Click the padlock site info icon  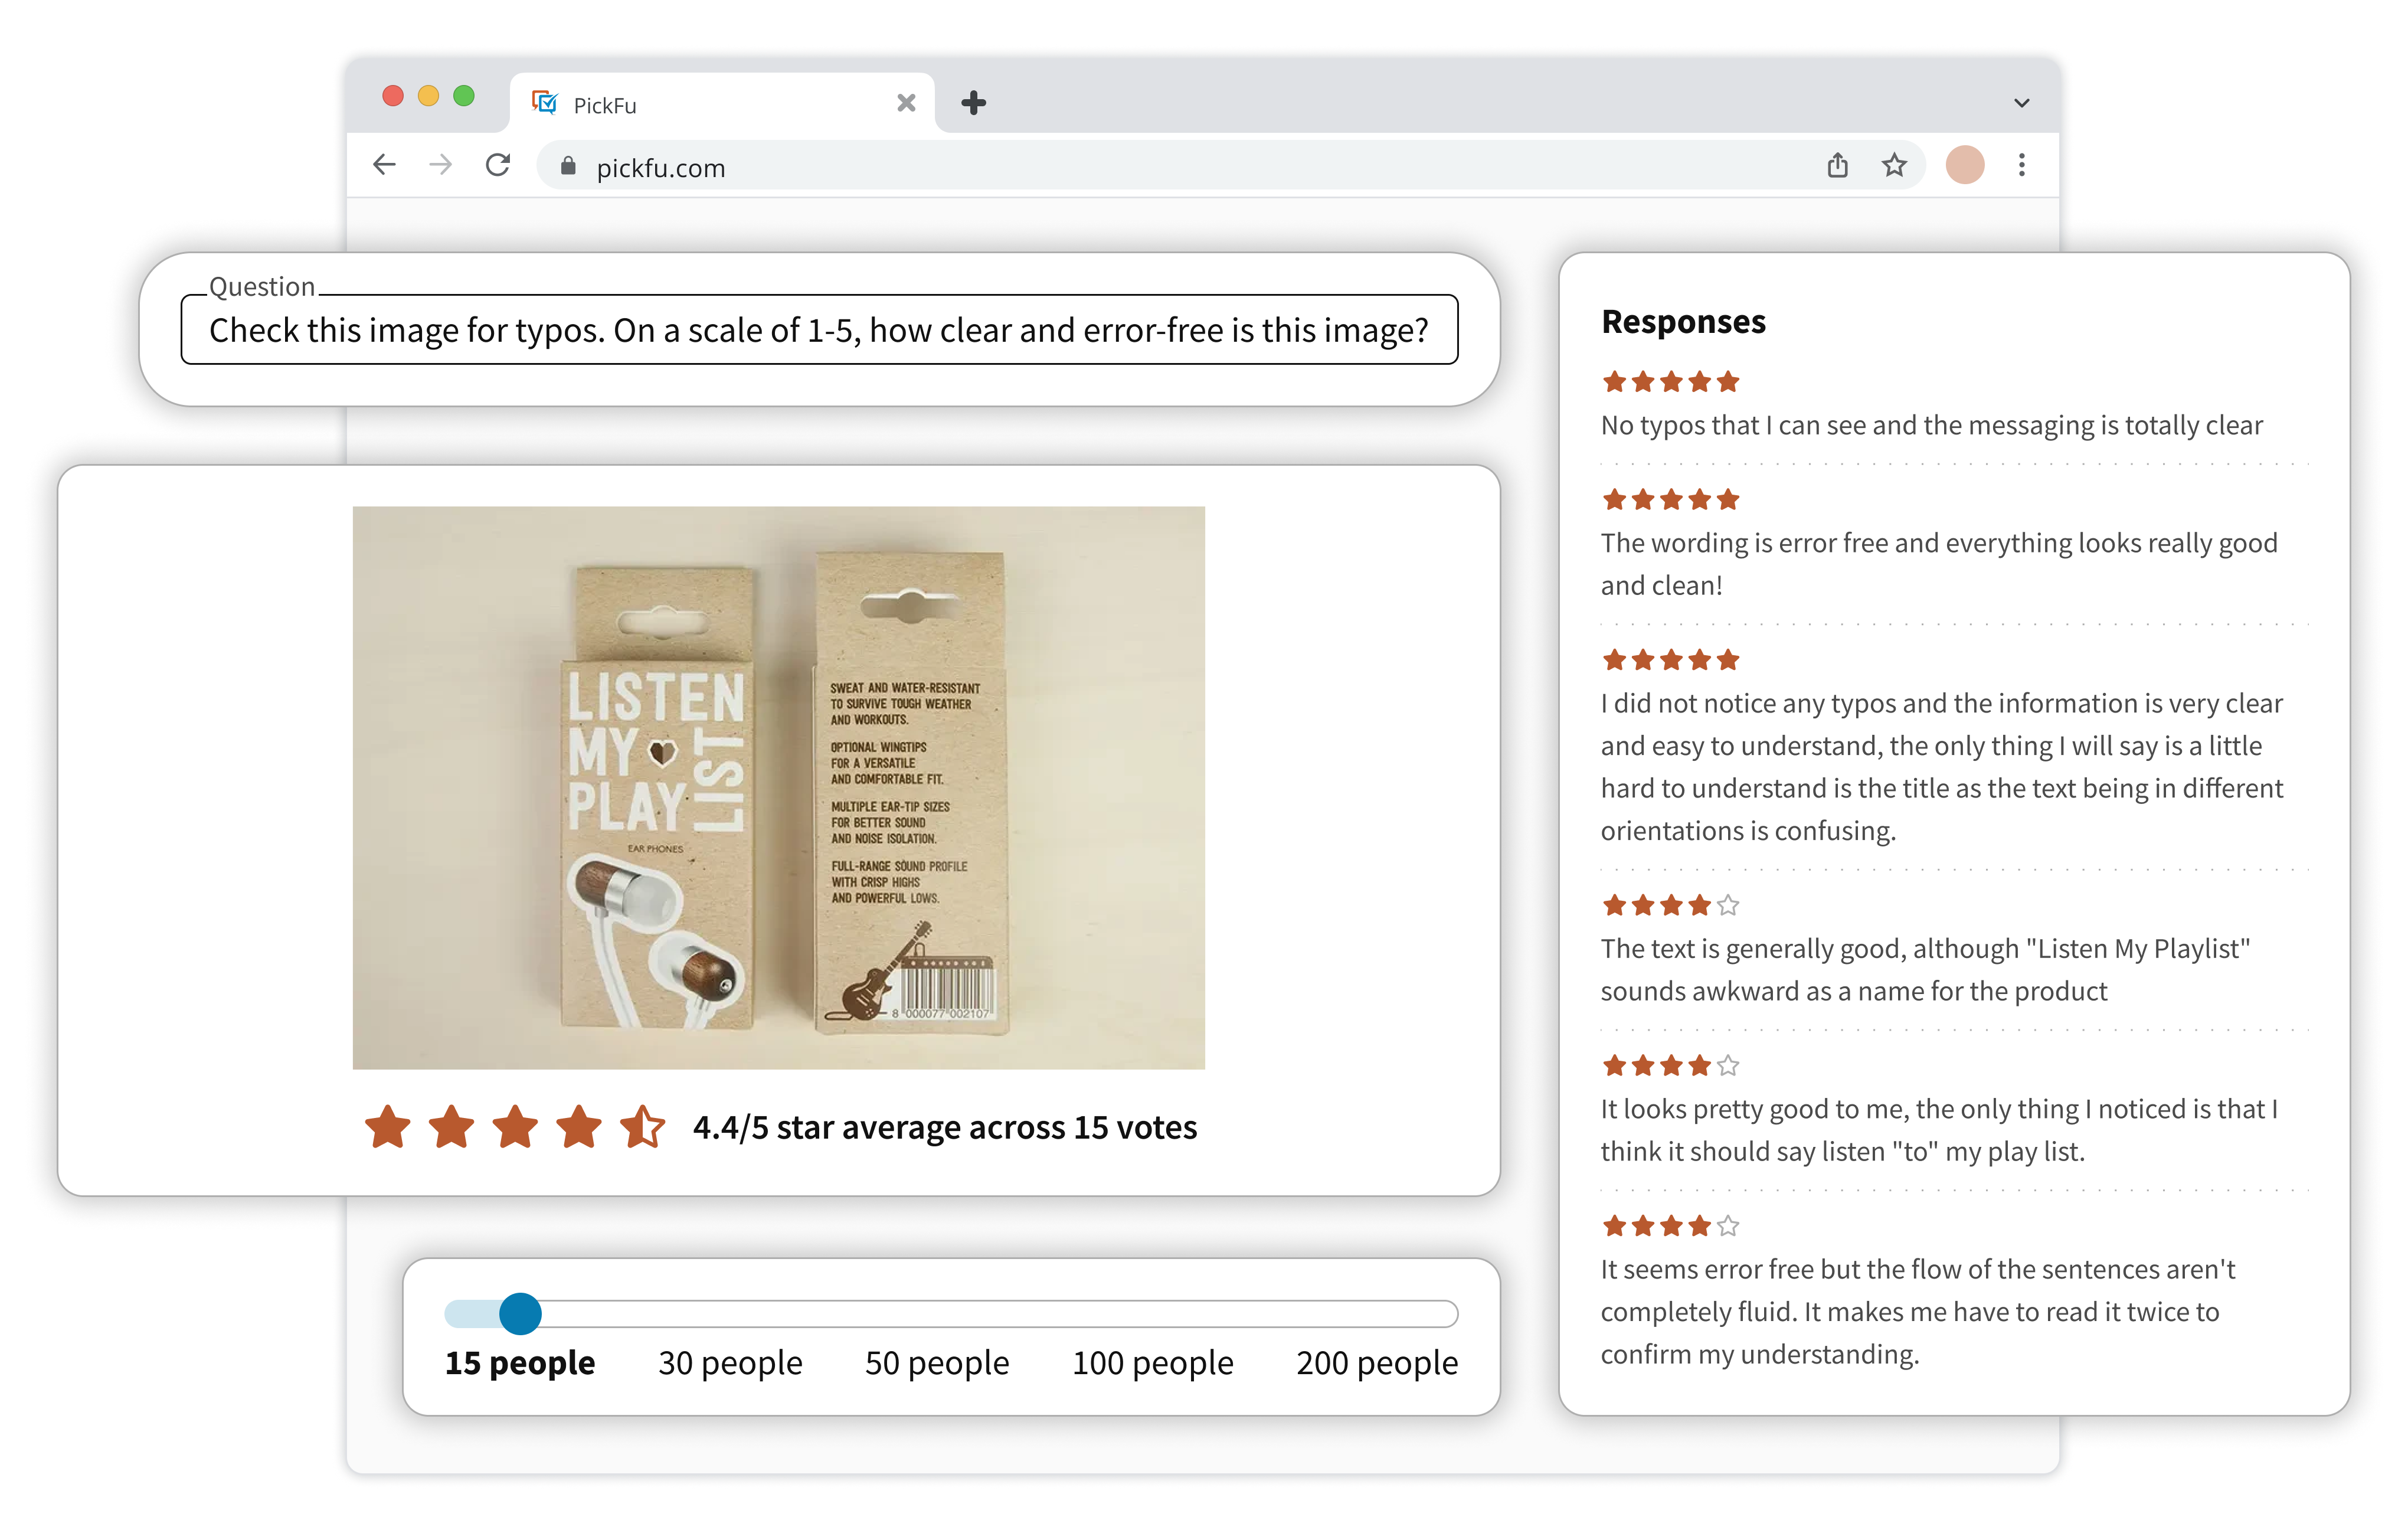click(x=568, y=167)
